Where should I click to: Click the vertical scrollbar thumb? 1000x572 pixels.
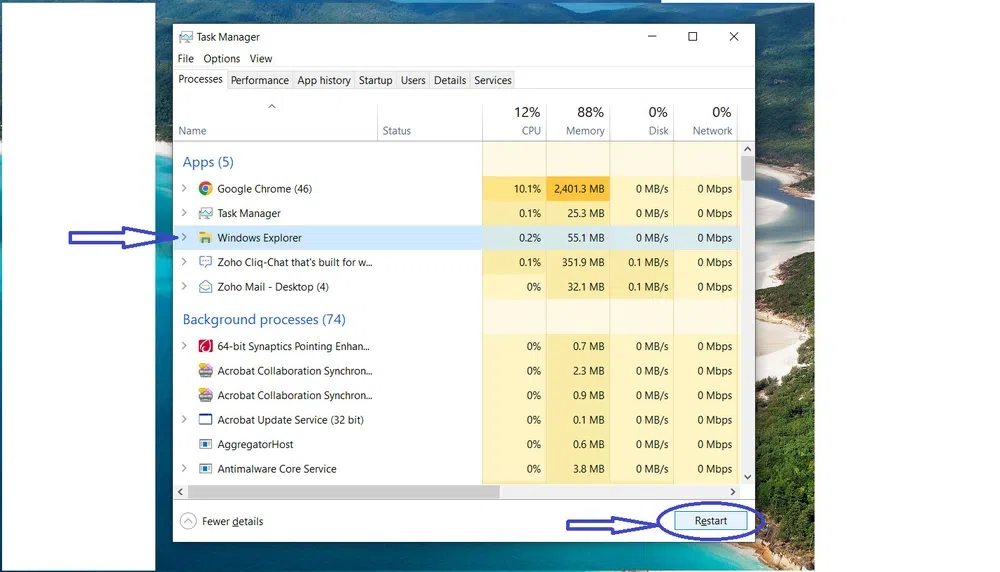point(747,168)
